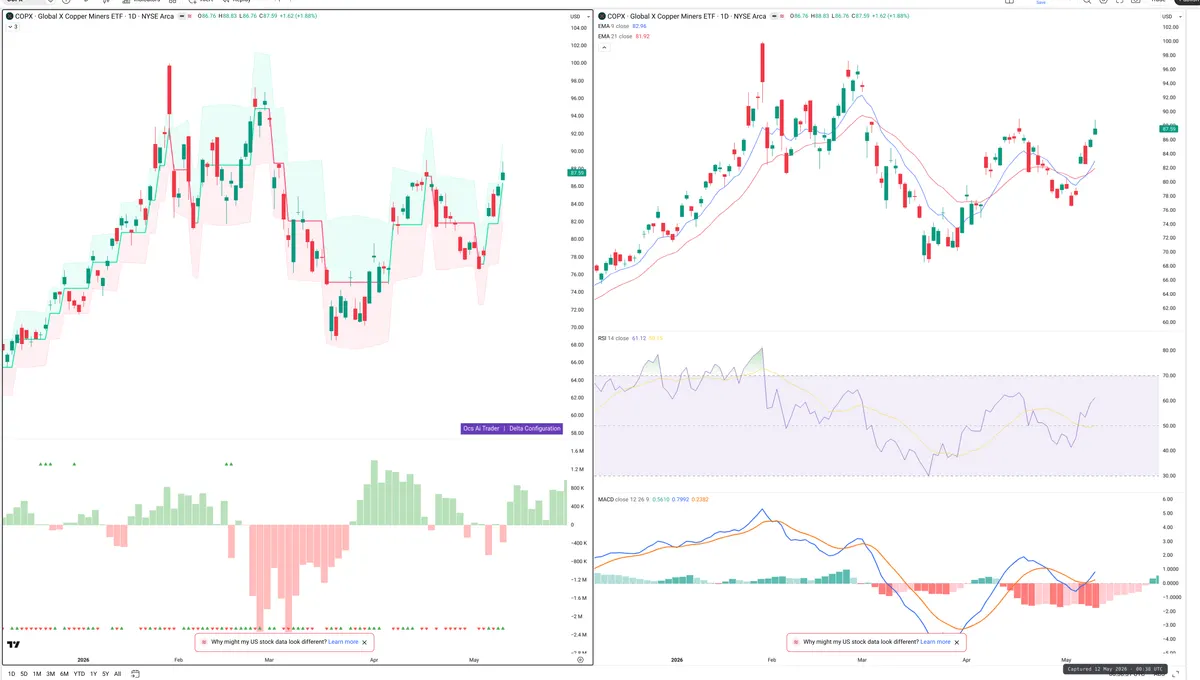Select the 6M time range

tap(64, 674)
